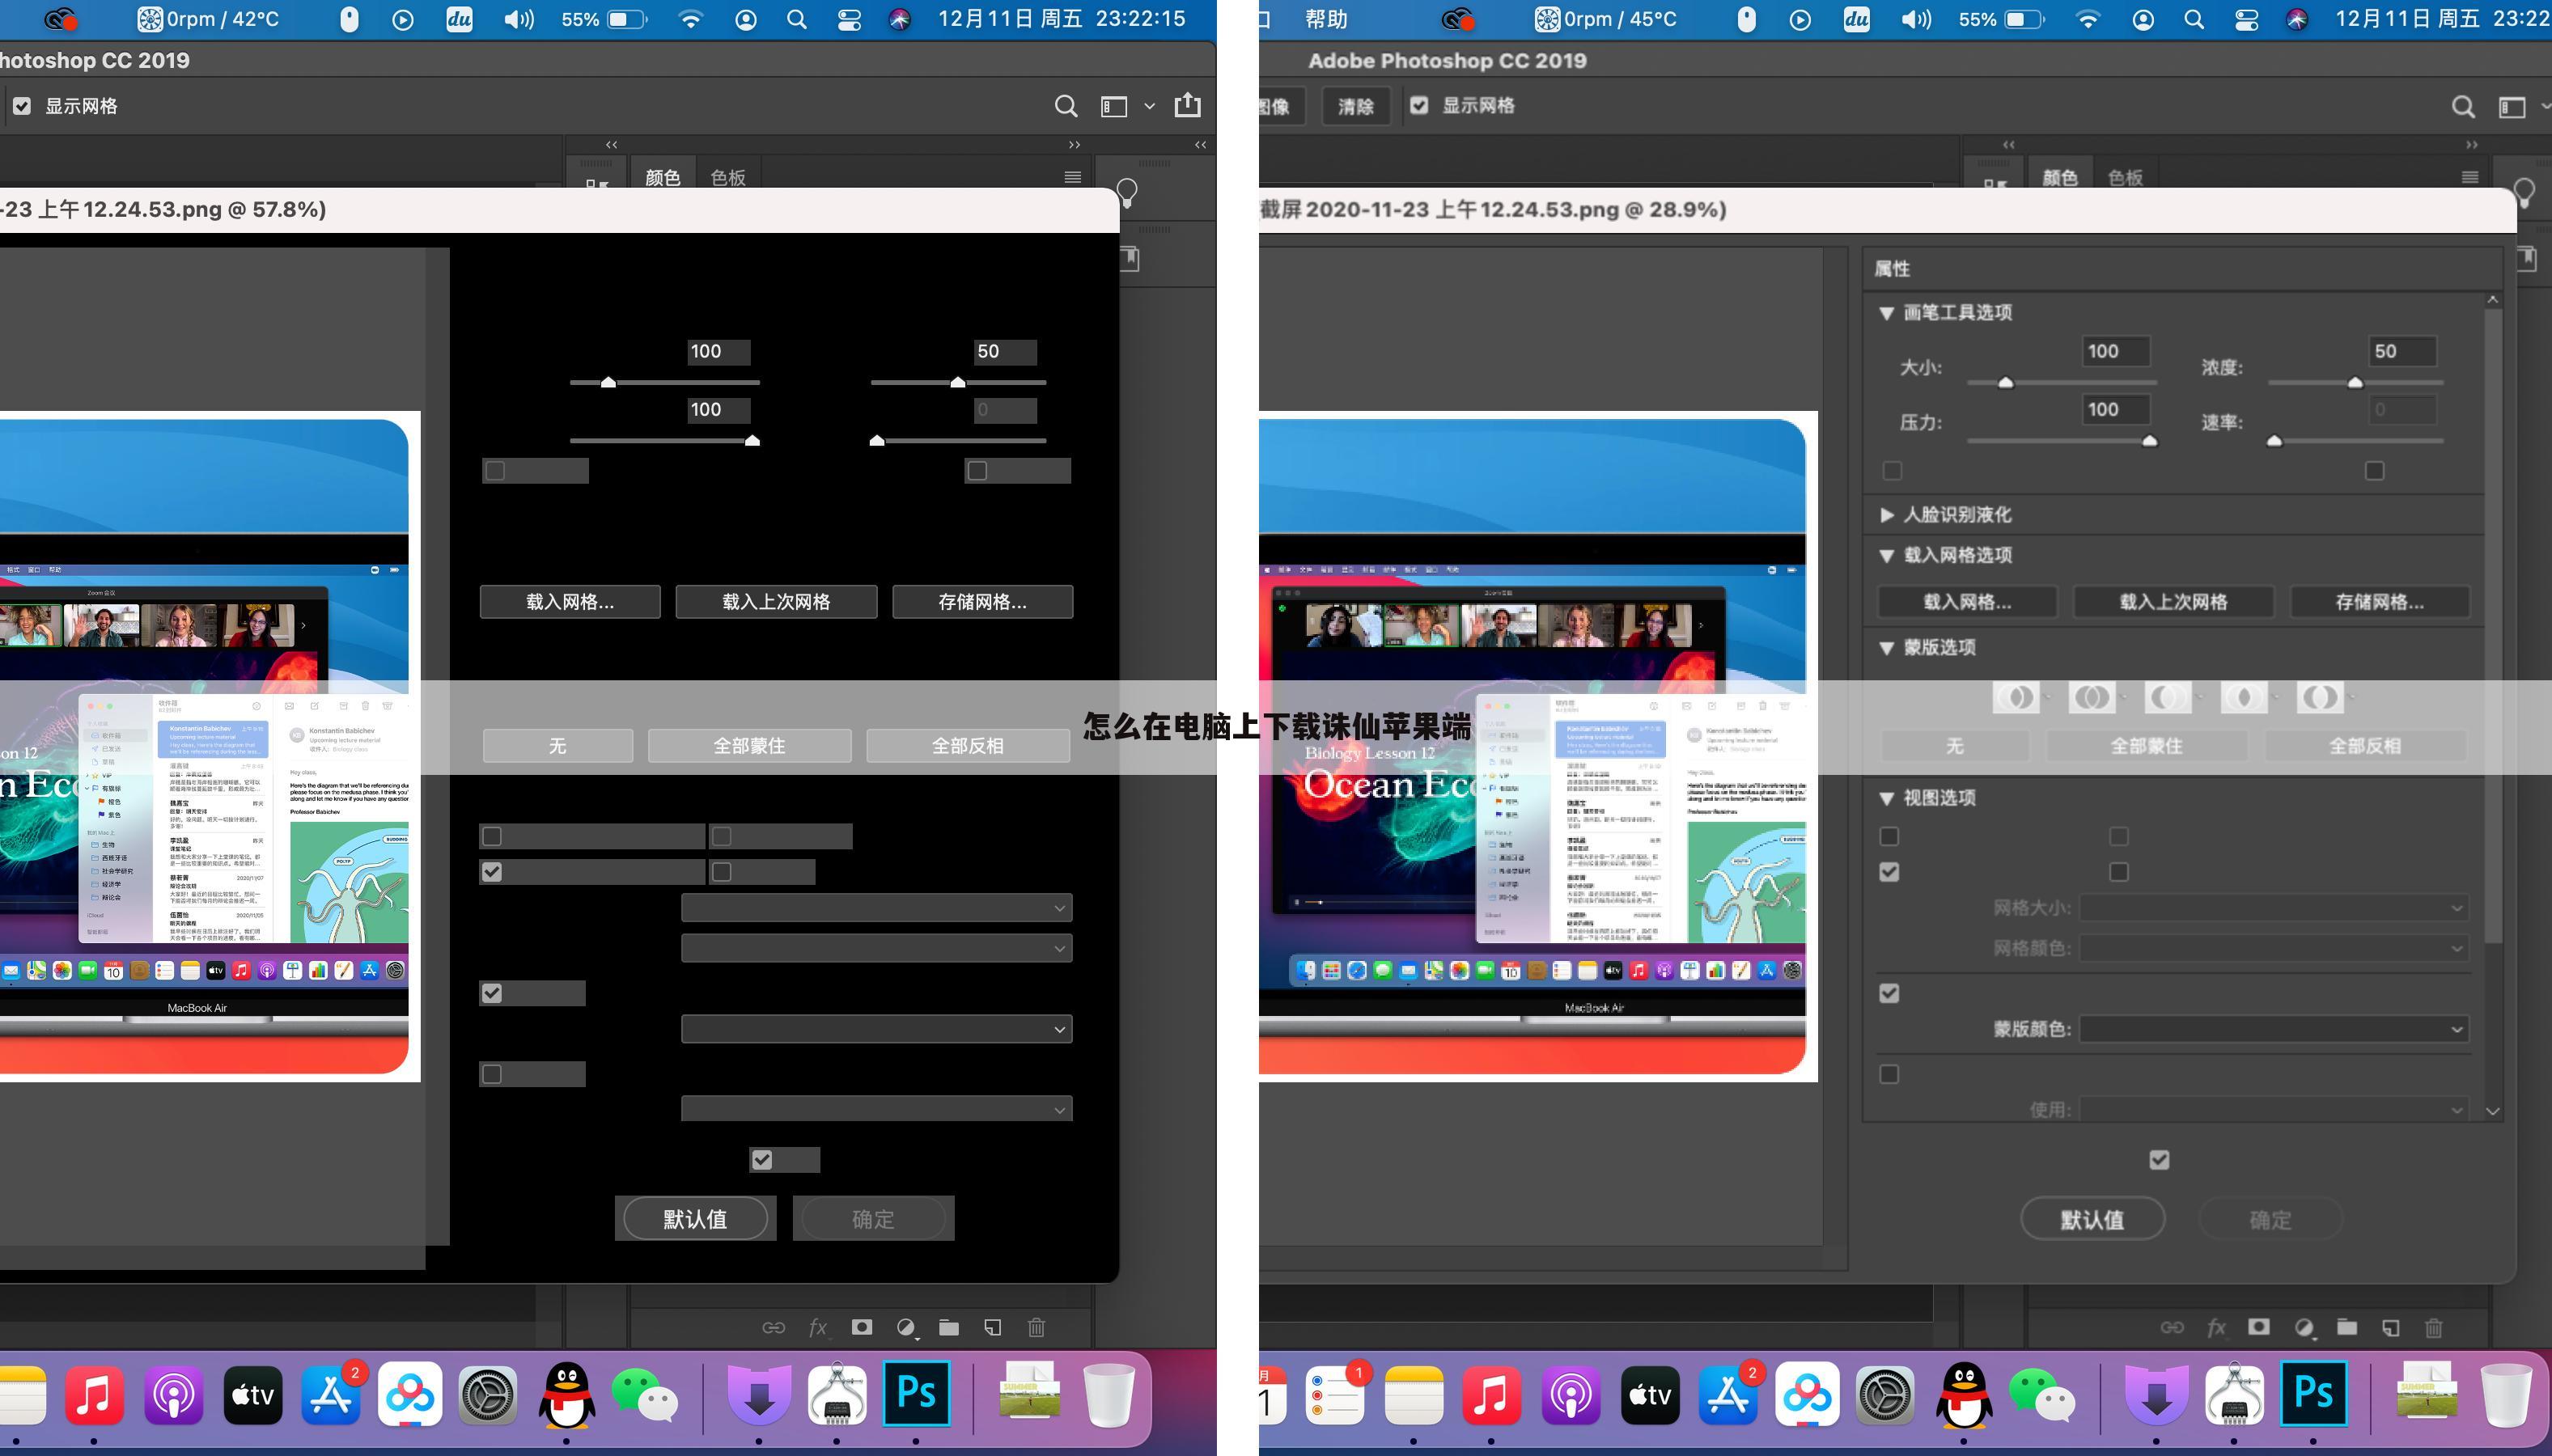Toggle the checked checkbox above 默认值 in left screenshot
The image size is (2552, 1456).
click(x=762, y=1160)
